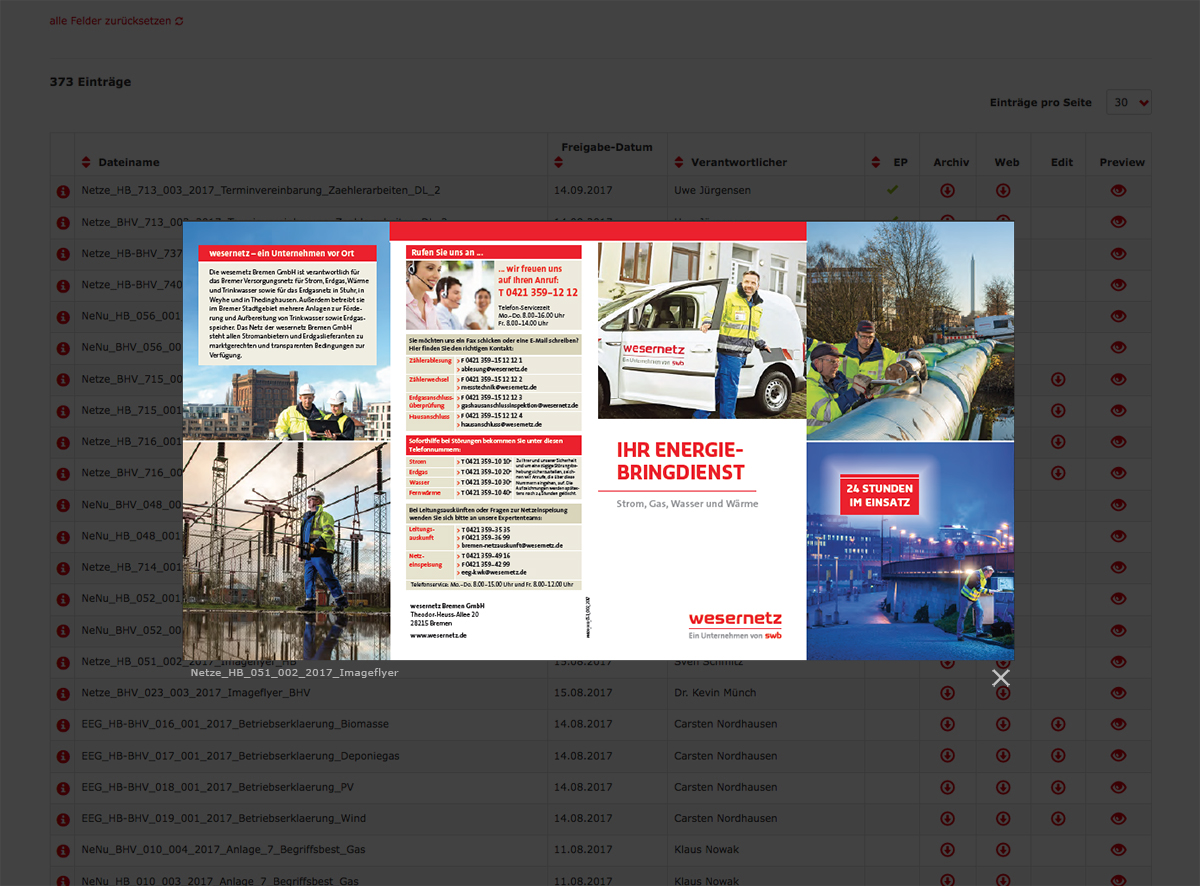Download the Web file for Betriebserklaerung_Wind
Screen dimensions: 1200x886
(x=1003, y=819)
